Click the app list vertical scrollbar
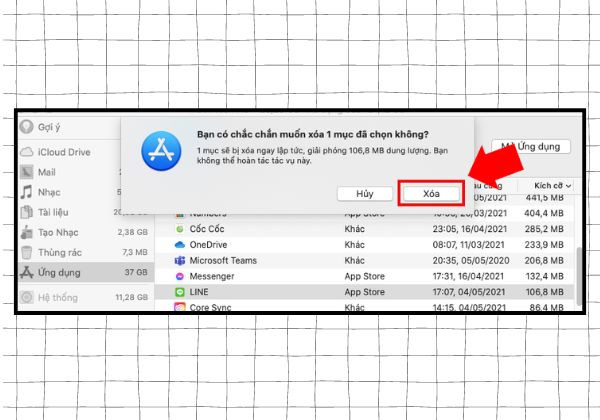Viewport: 600px width, 420px height. pos(579,275)
